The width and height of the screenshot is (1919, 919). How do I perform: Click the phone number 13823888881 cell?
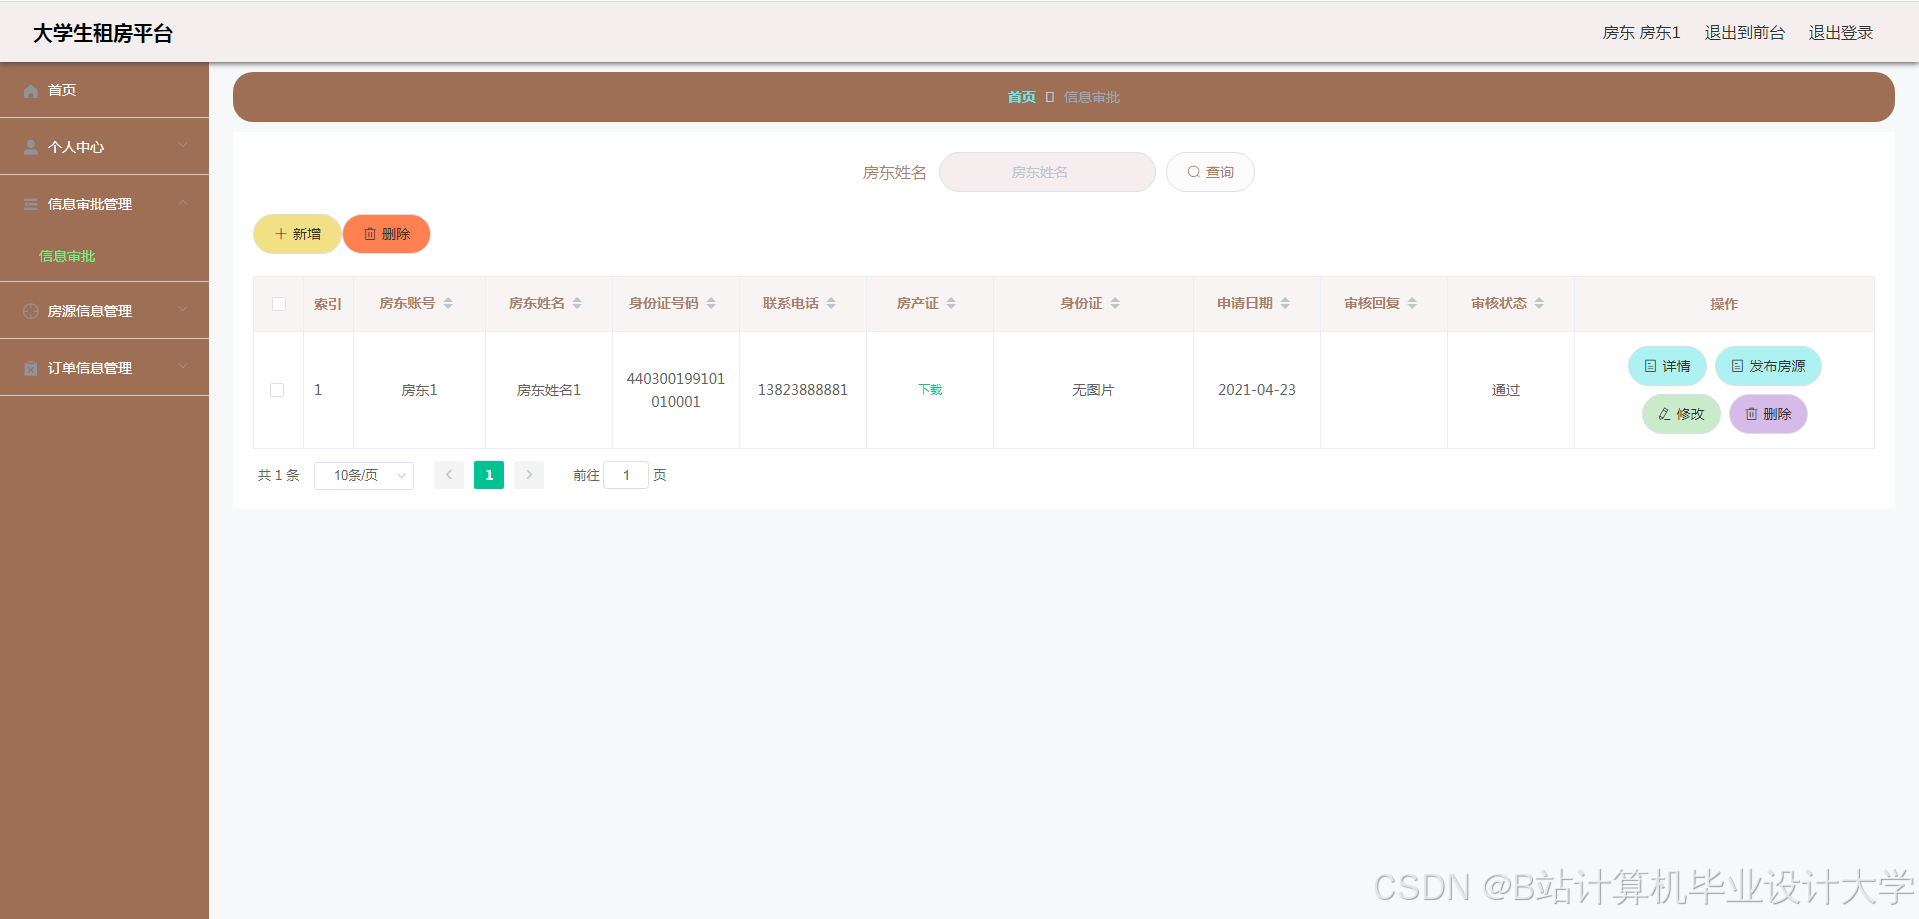point(803,390)
